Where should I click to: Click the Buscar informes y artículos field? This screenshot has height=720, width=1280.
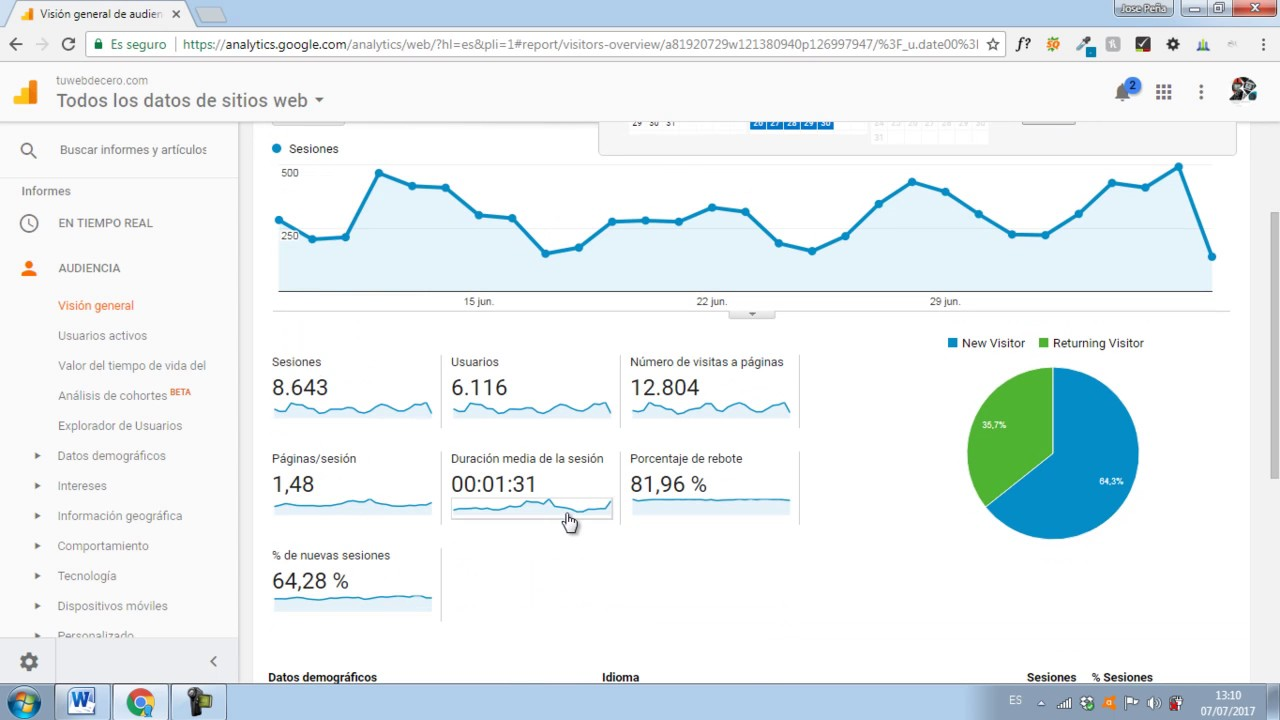point(133,150)
